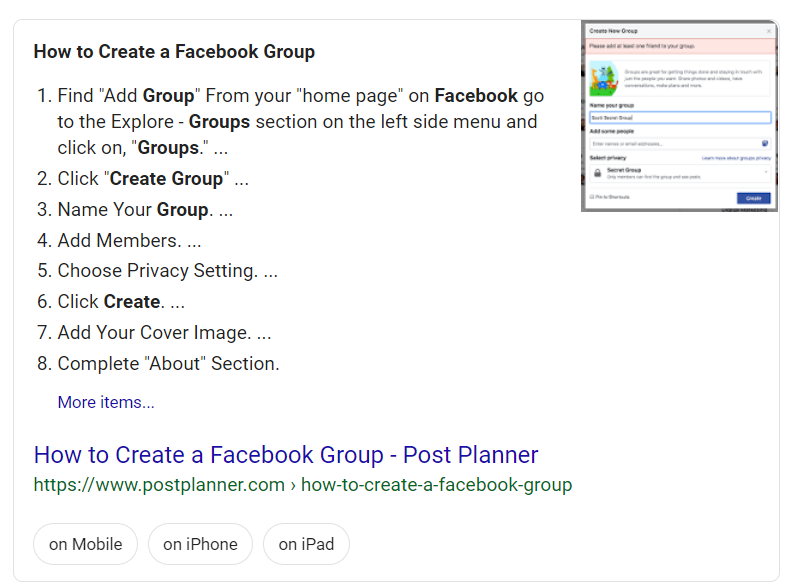The image size is (791, 582).
Task: Close the Create New Group dialog X
Action: coord(769,31)
